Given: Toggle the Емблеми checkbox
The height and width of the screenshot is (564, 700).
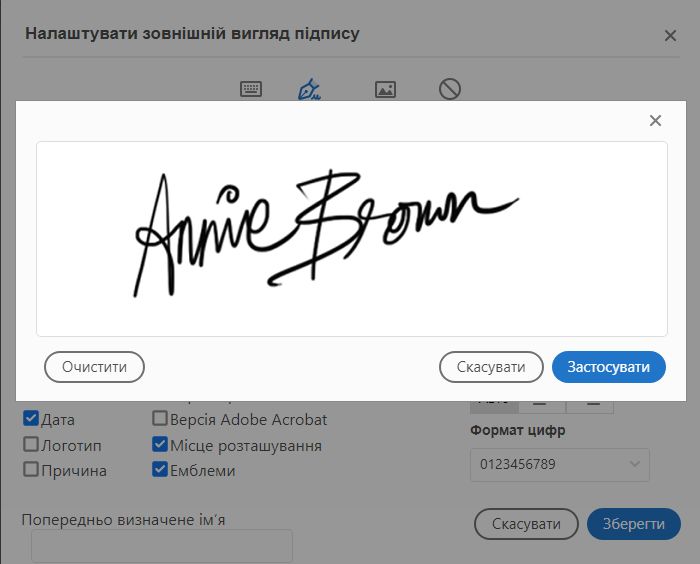Looking at the screenshot, I should pyautogui.click(x=160, y=469).
